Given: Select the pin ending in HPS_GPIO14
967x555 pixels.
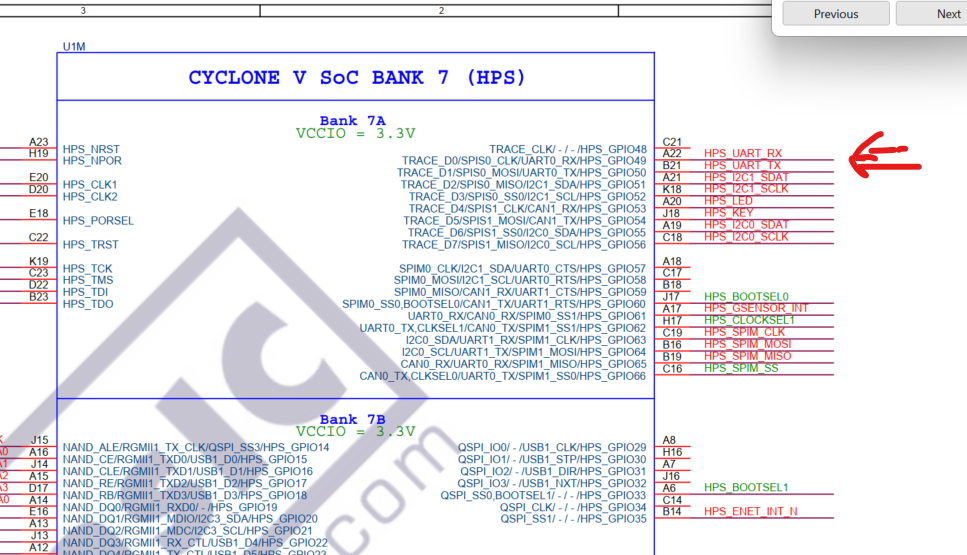Looking at the screenshot, I should coord(195,448).
